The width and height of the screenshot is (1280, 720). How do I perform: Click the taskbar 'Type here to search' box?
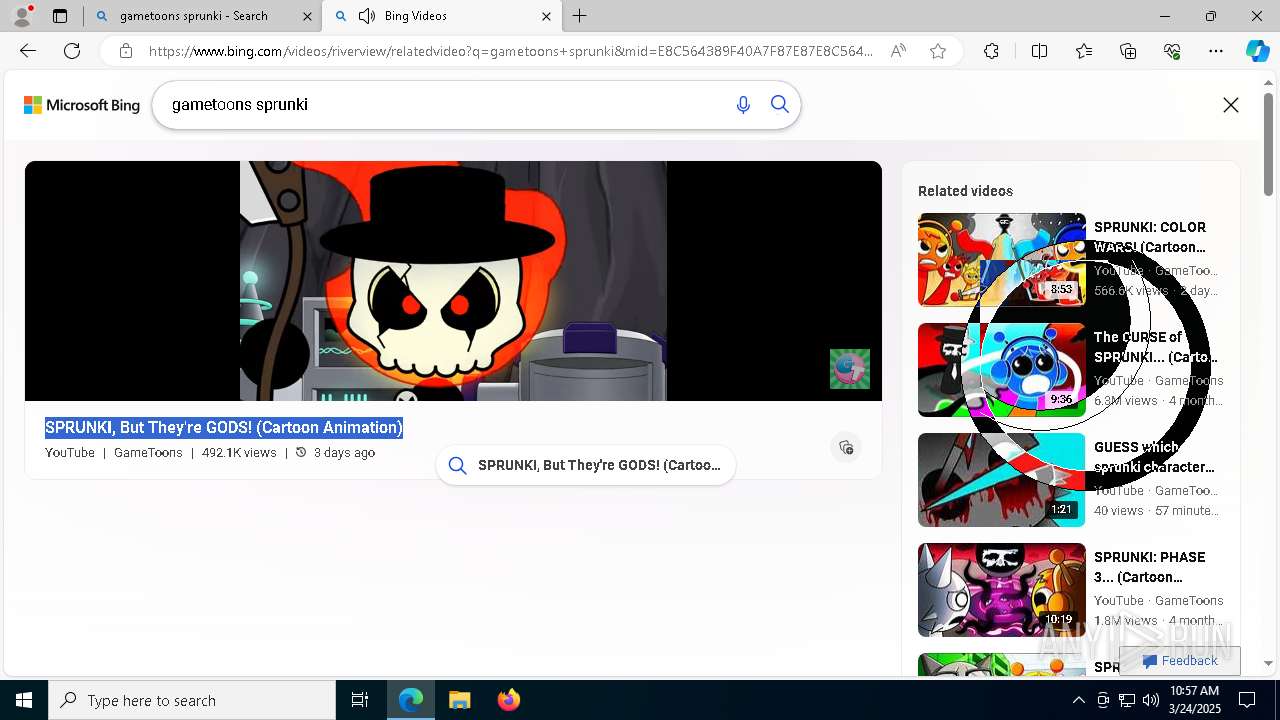coord(192,700)
